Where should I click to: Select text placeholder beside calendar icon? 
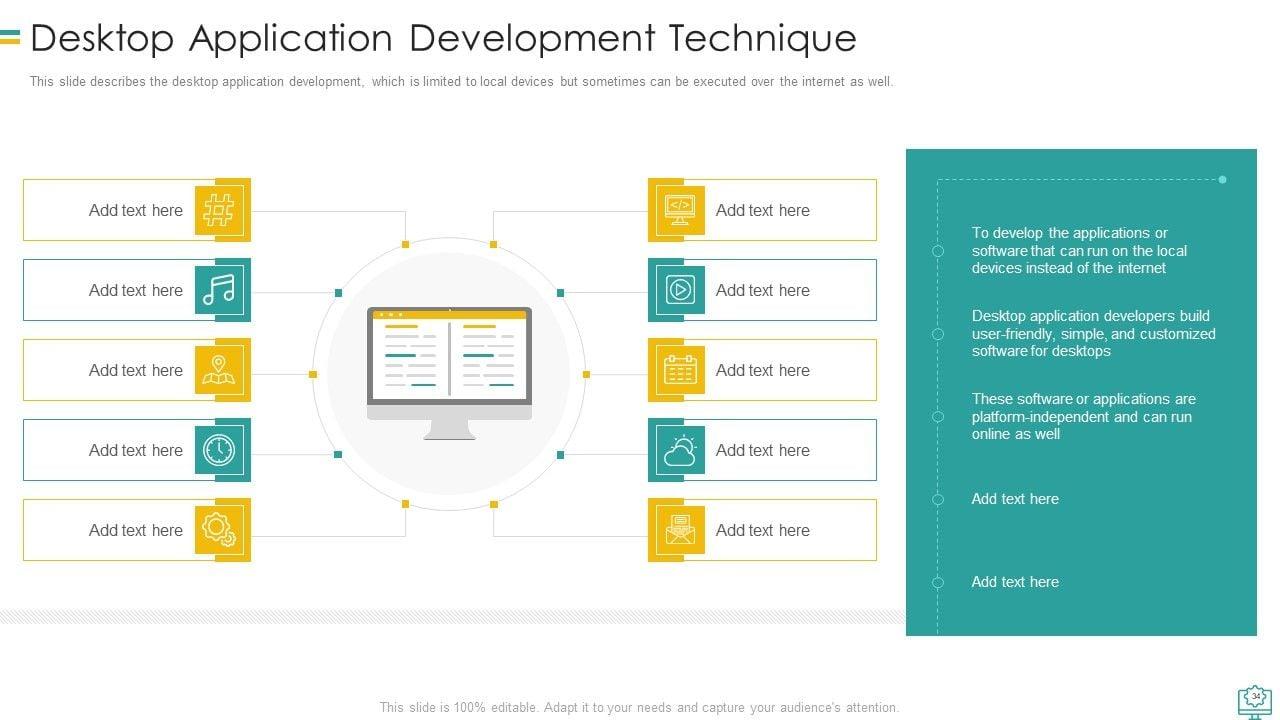[x=763, y=370]
